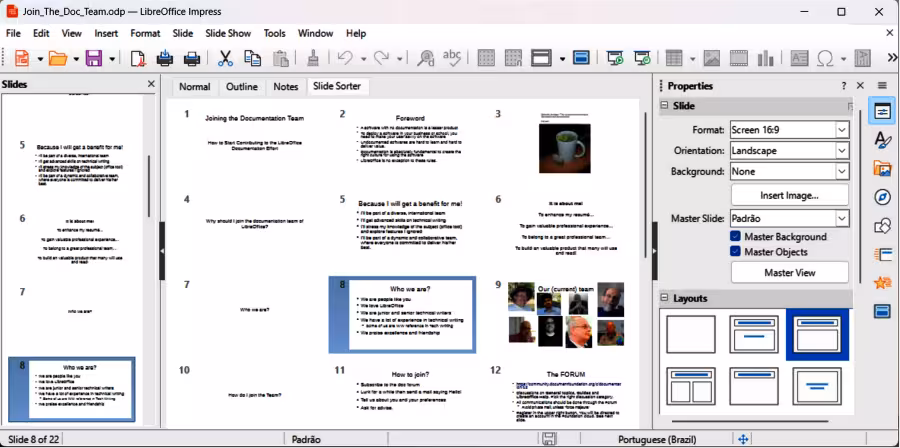Toggle the Display Grid icon
The image size is (900, 448).
click(486, 58)
